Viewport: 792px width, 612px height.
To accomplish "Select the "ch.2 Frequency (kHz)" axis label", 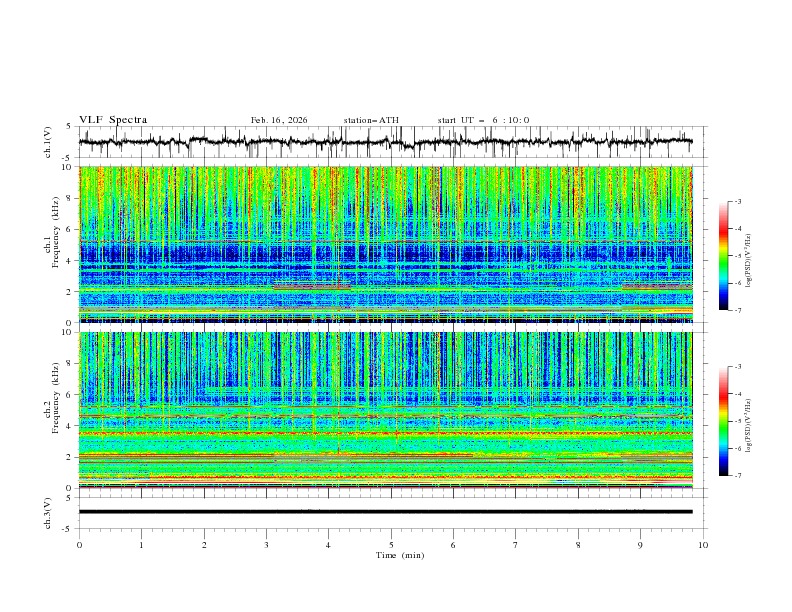I will [52, 398].
